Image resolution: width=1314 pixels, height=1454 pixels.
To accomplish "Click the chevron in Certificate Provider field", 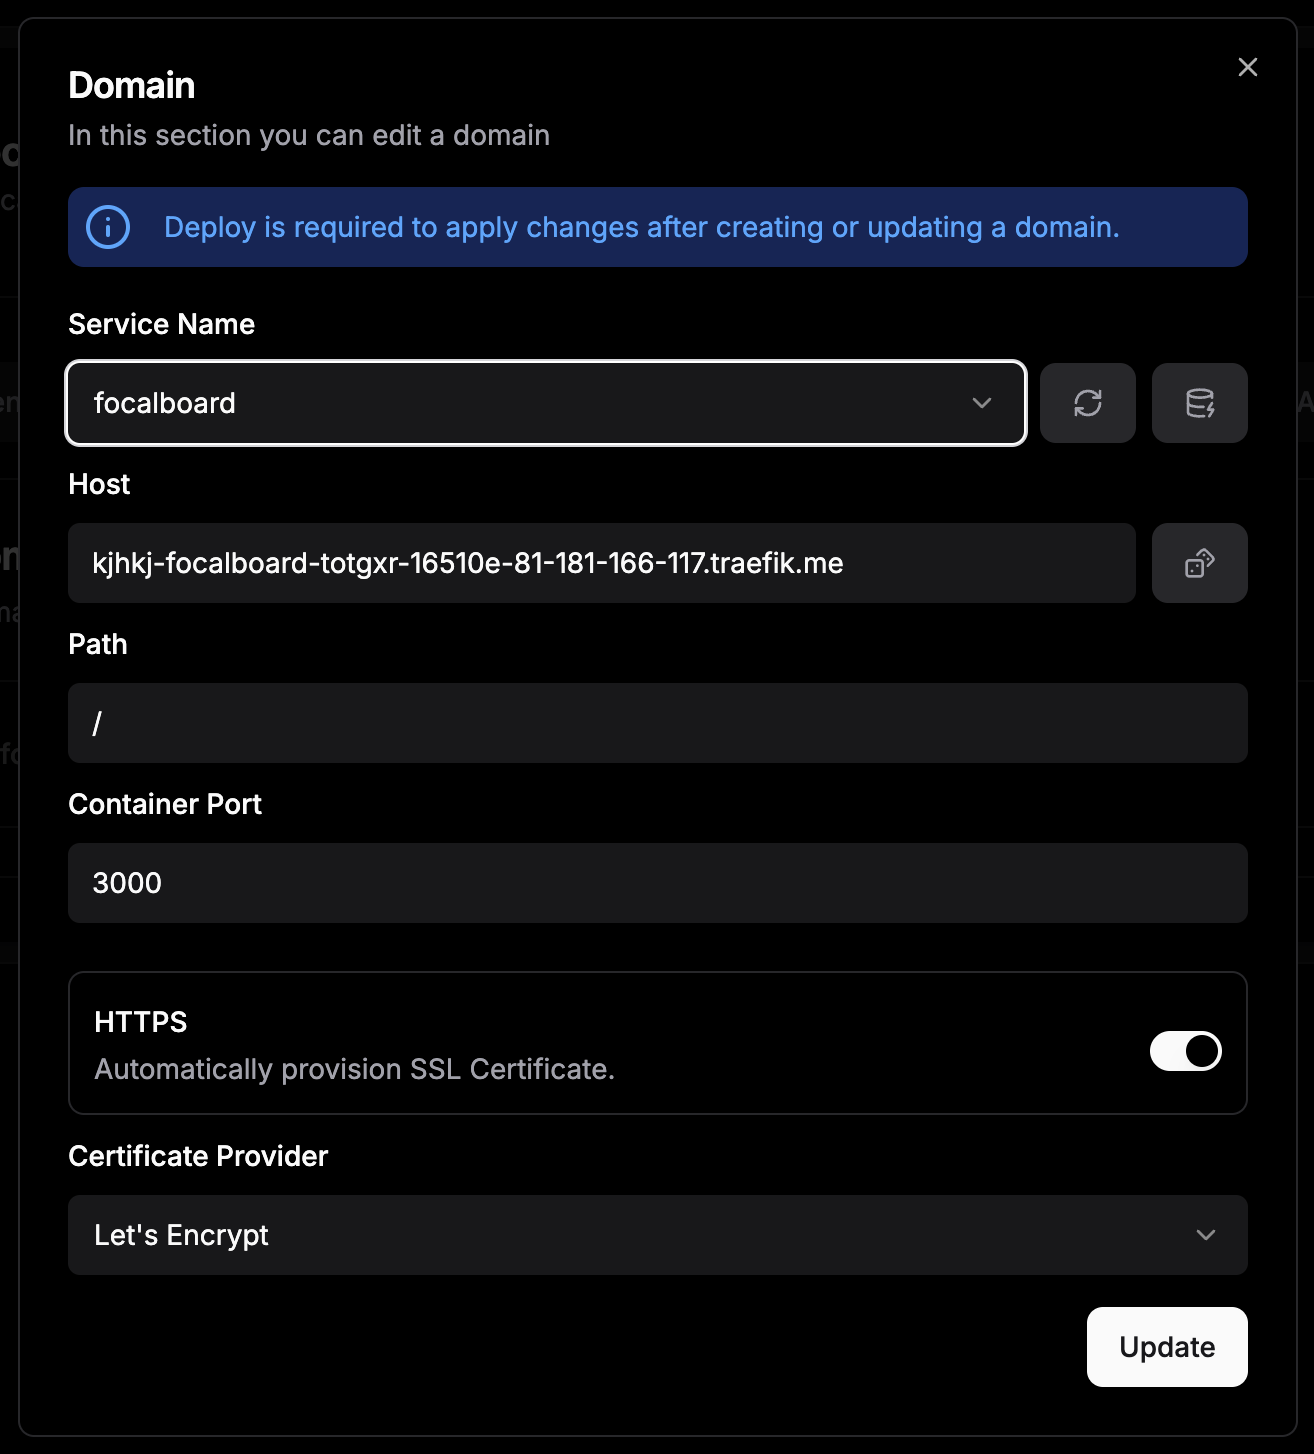I will point(1205,1235).
